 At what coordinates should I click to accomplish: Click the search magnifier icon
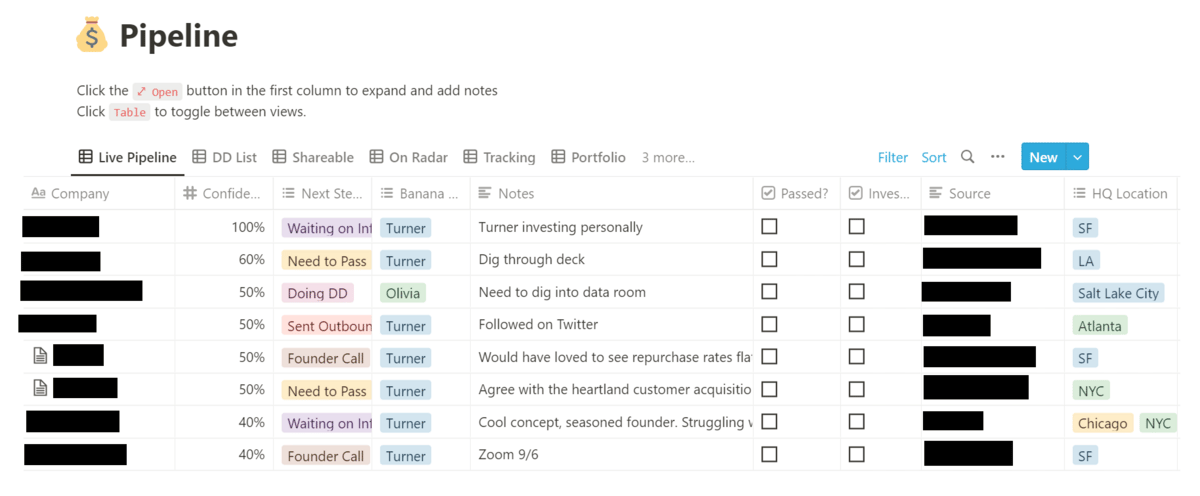[967, 157]
